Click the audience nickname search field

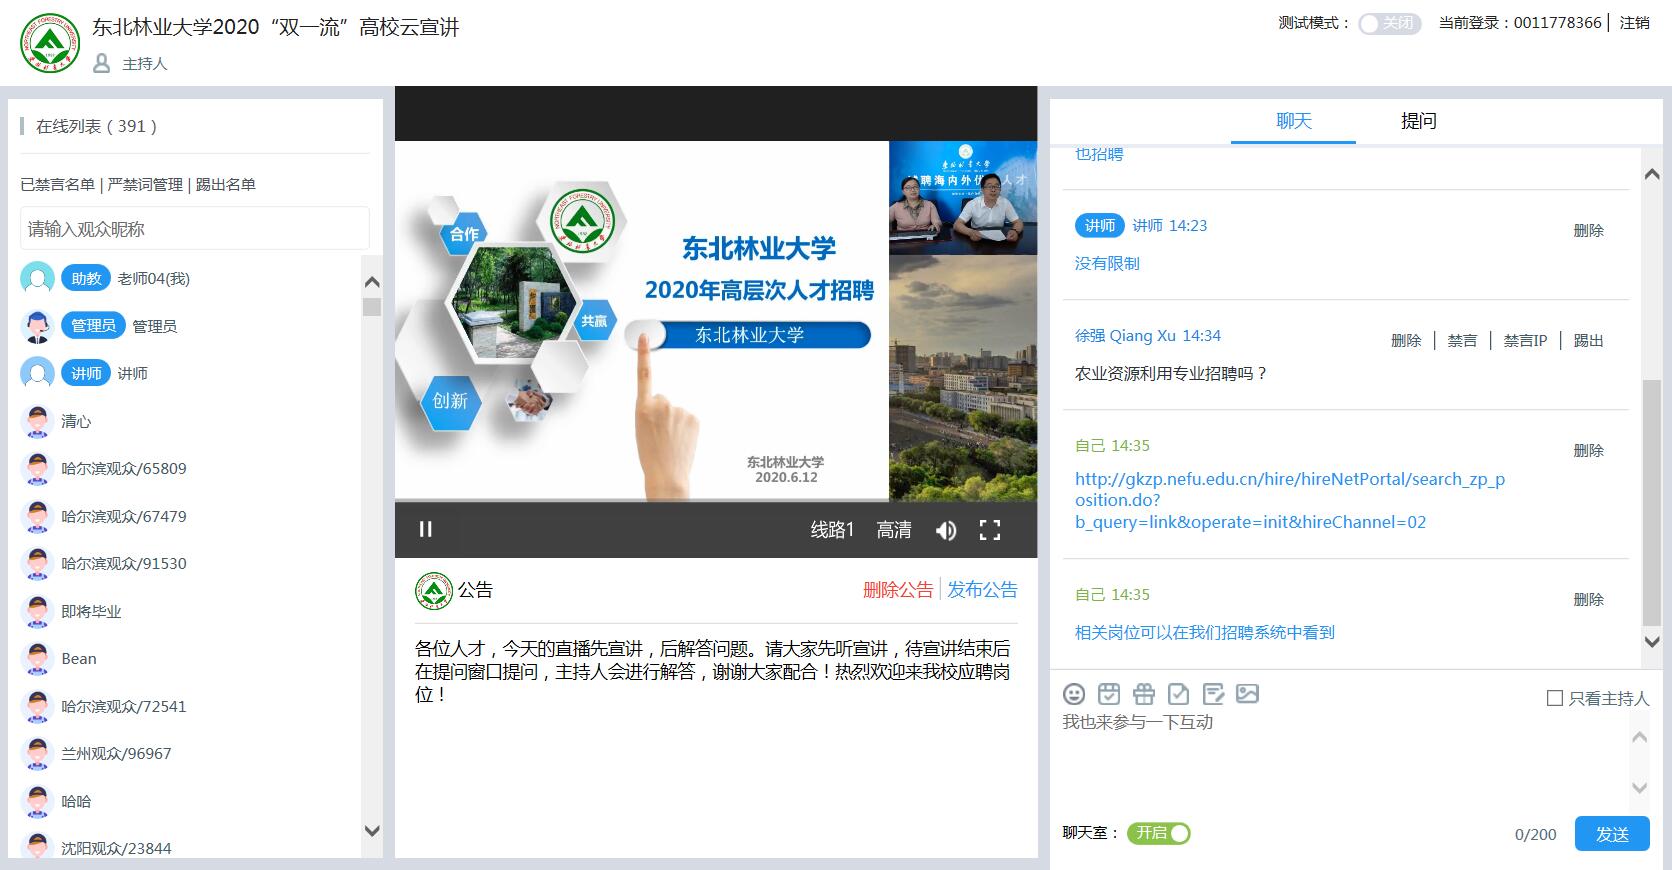tap(195, 229)
